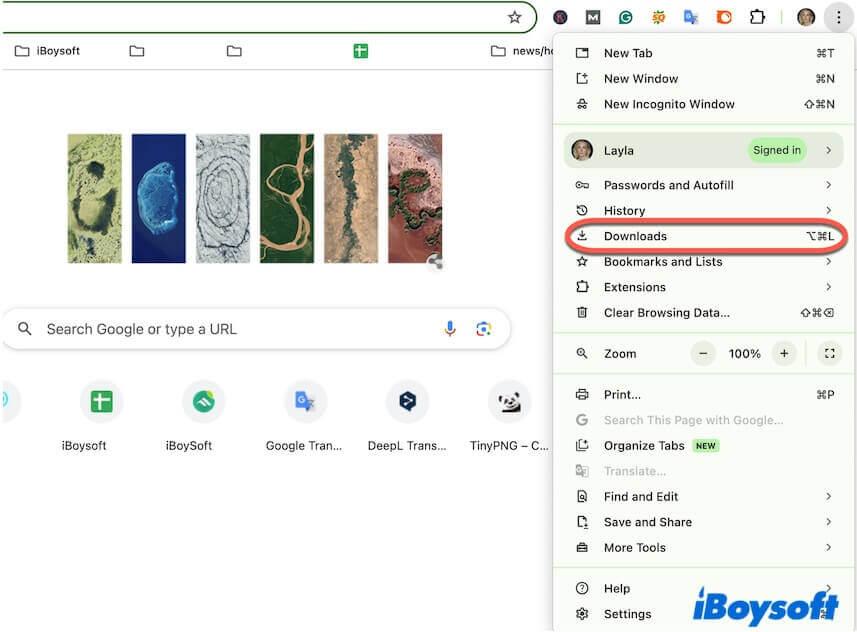Screen dimensions: 857x632
Task: Click the voice search microphone icon
Action: click(450, 328)
